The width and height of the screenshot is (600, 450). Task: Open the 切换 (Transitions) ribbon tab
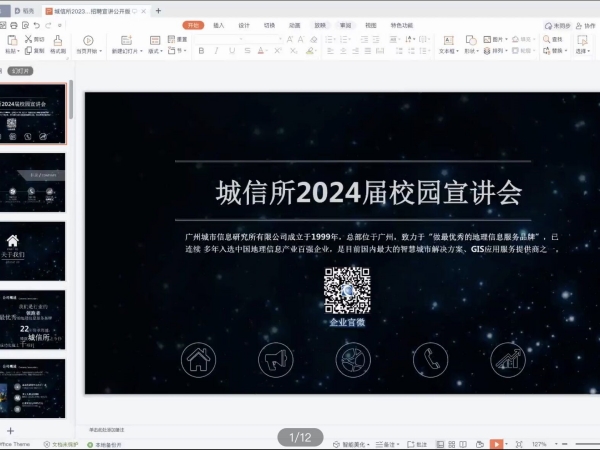pyautogui.click(x=269, y=25)
